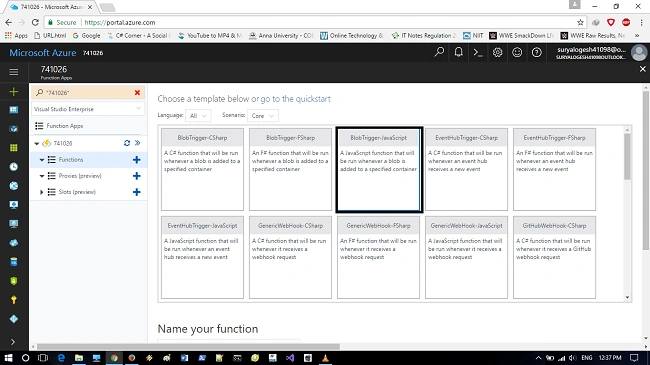Click the green New resource plus
The height and width of the screenshot is (365, 650).
point(14,92)
